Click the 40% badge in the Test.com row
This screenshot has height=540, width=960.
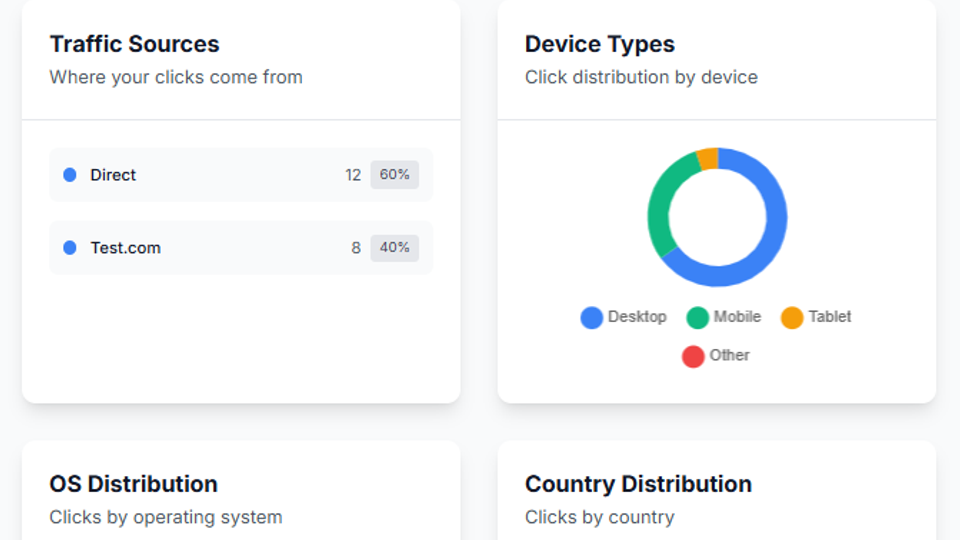395,248
